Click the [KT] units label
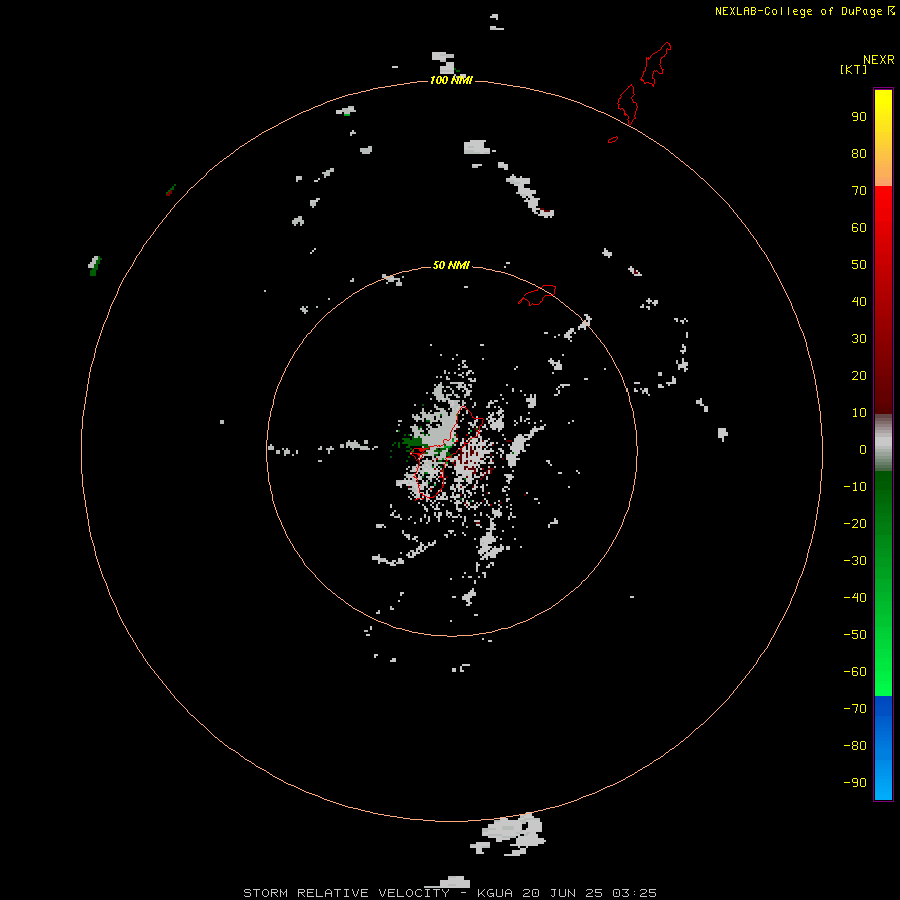 (x=853, y=69)
